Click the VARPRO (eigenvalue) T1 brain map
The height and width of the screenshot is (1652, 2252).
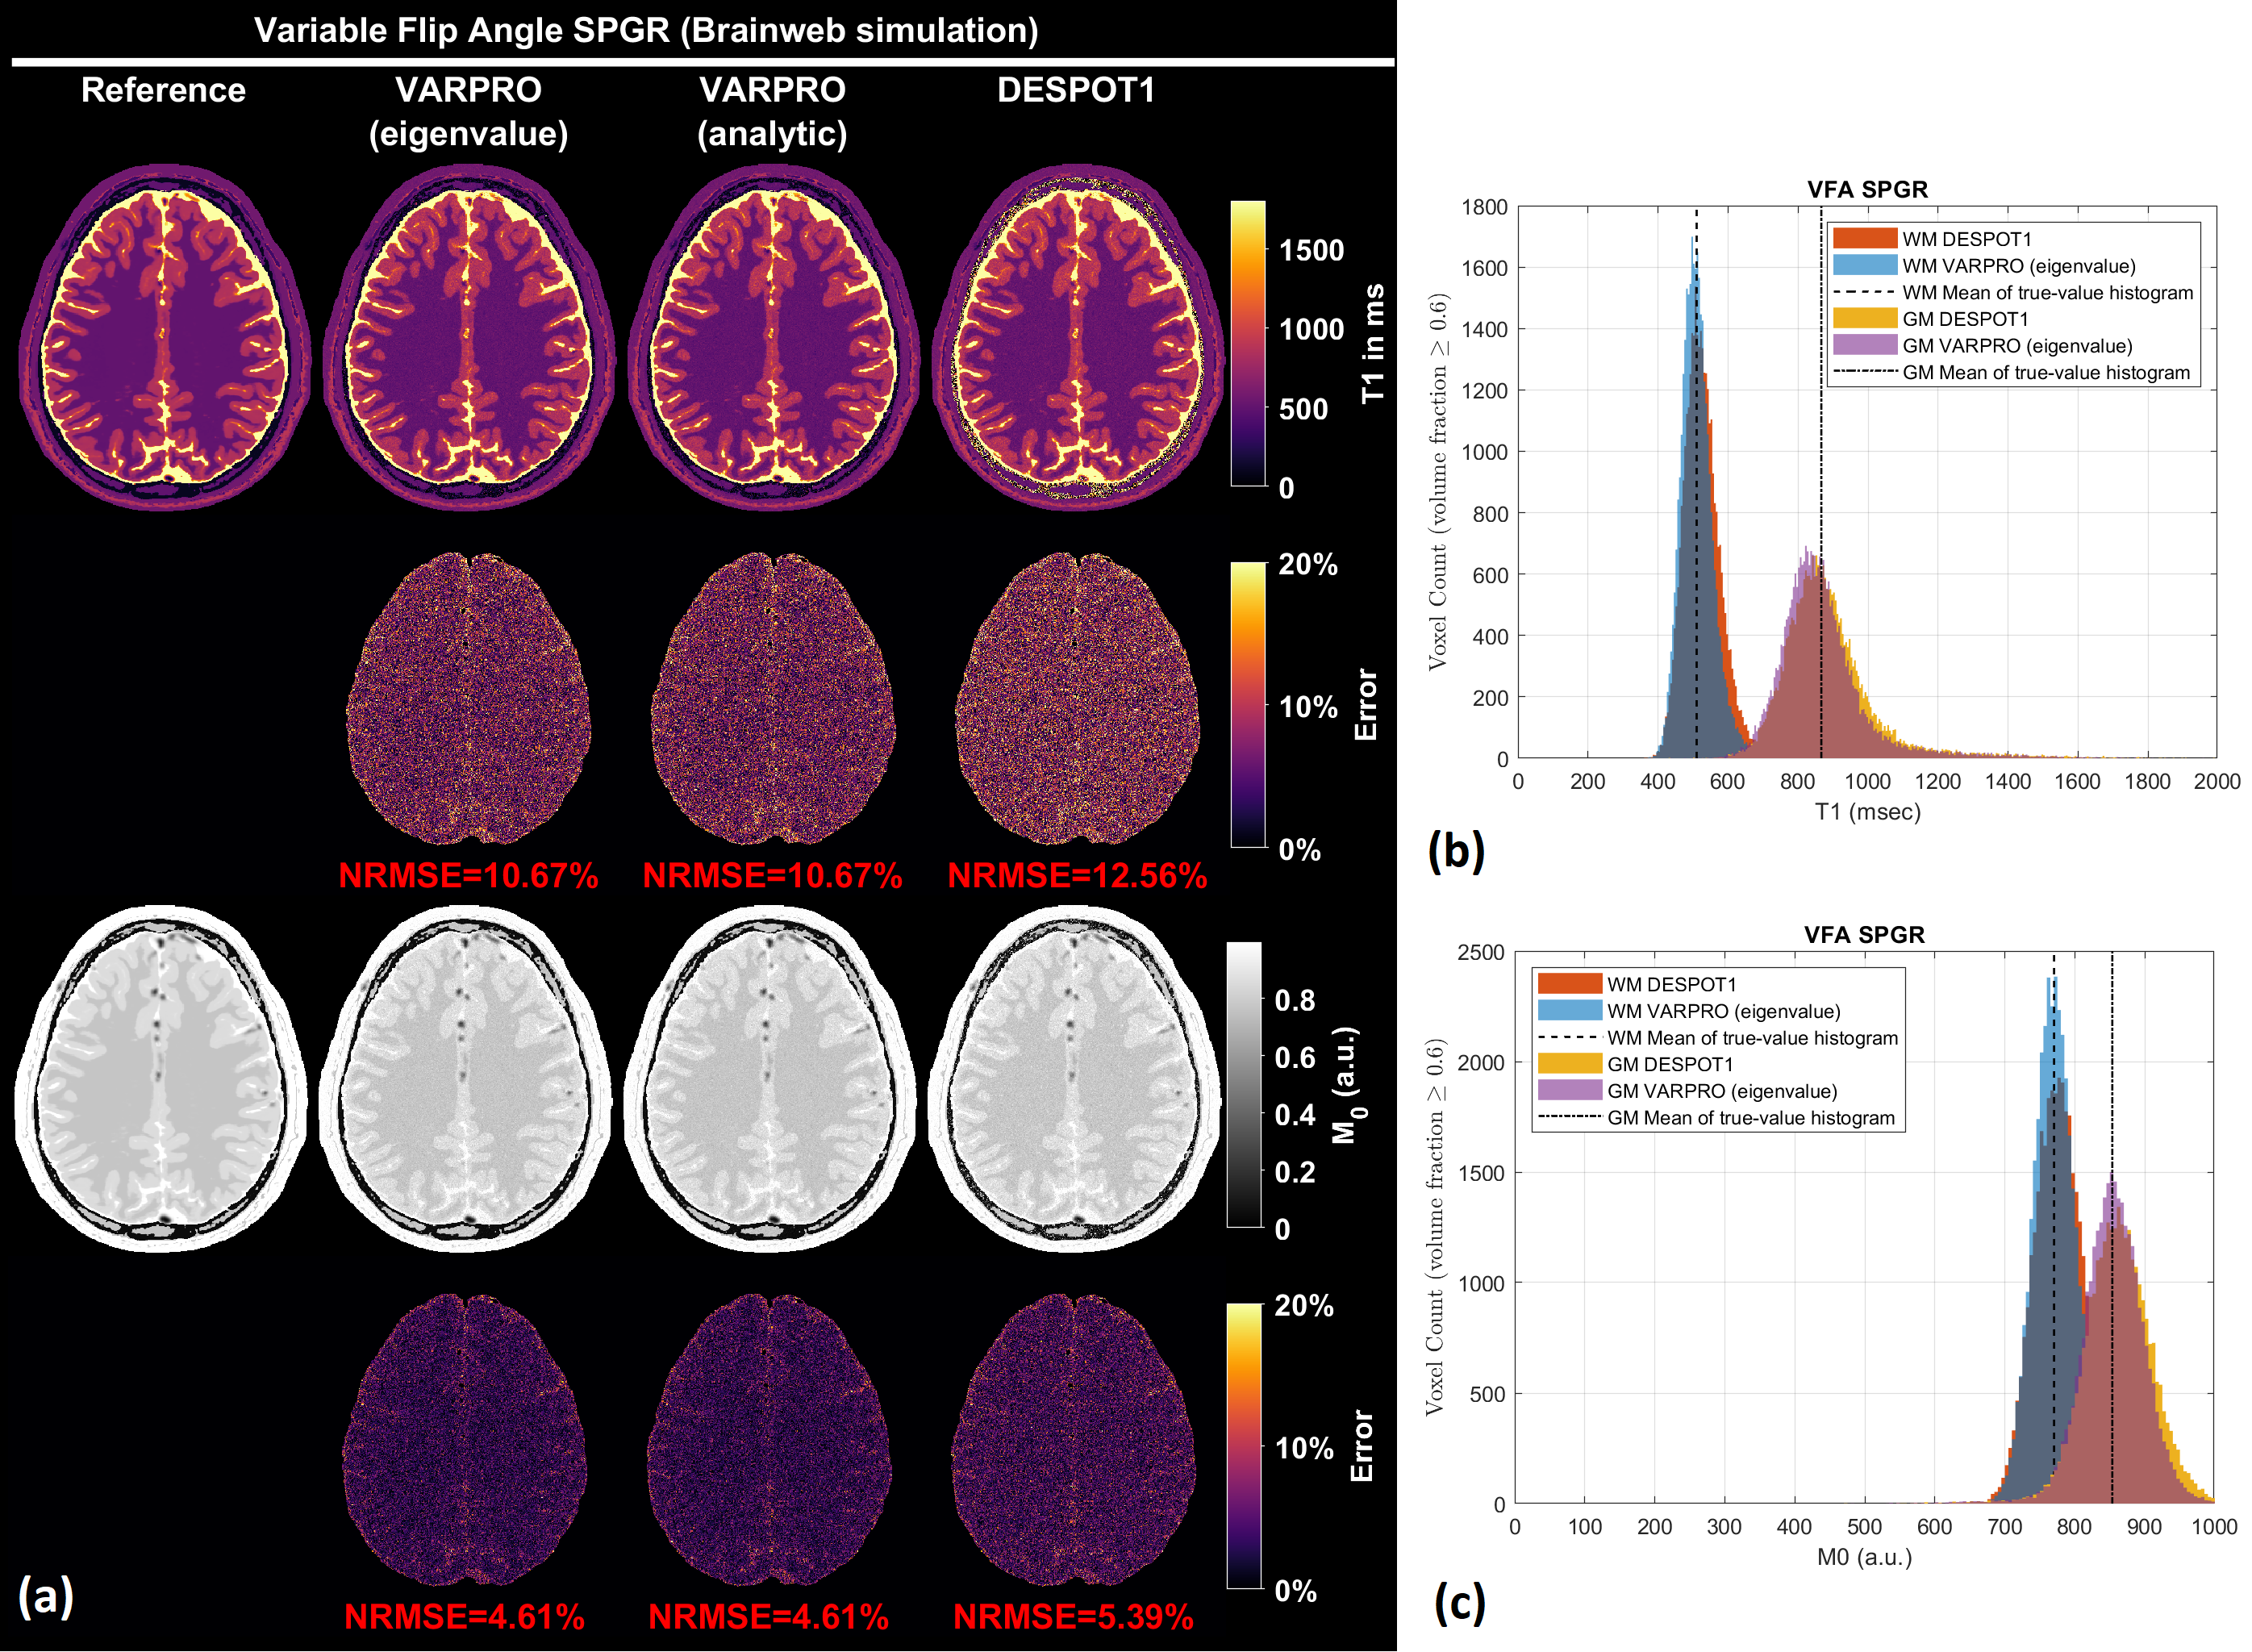click(468, 337)
